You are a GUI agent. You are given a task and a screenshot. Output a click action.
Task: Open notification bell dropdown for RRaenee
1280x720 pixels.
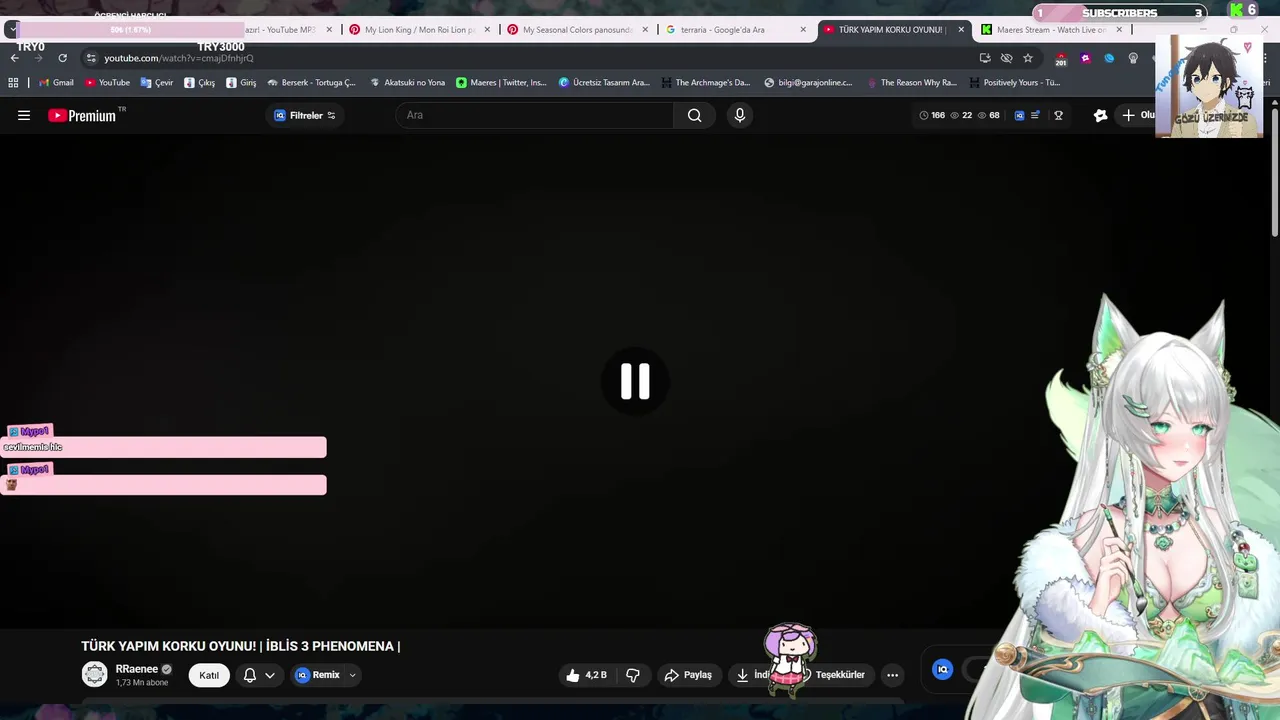click(259, 675)
